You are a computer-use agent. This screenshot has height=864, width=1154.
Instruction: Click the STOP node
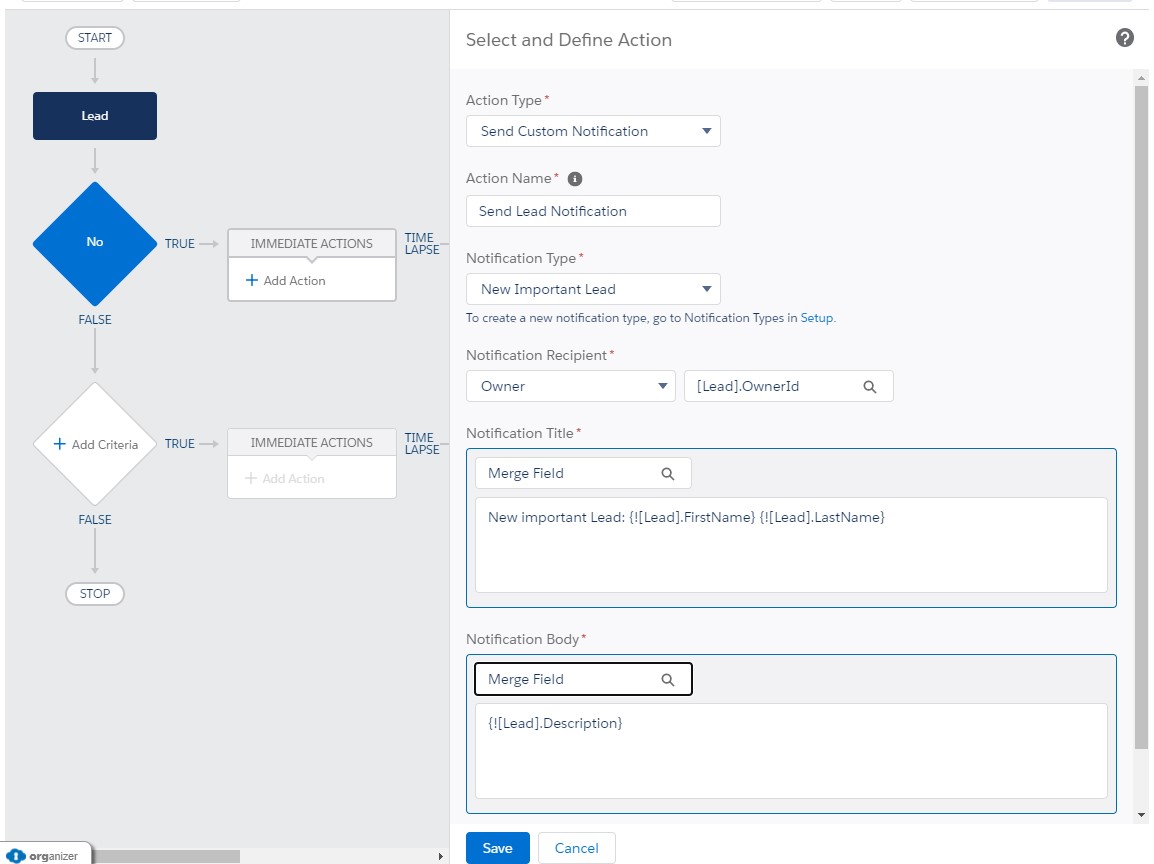point(95,593)
